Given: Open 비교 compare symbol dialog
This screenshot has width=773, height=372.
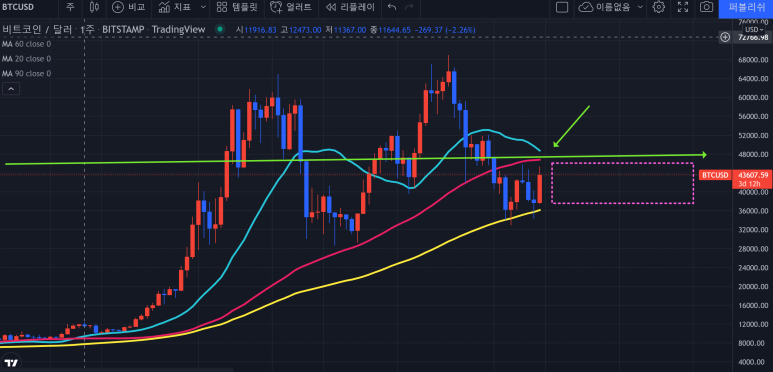Looking at the screenshot, I should point(129,7).
